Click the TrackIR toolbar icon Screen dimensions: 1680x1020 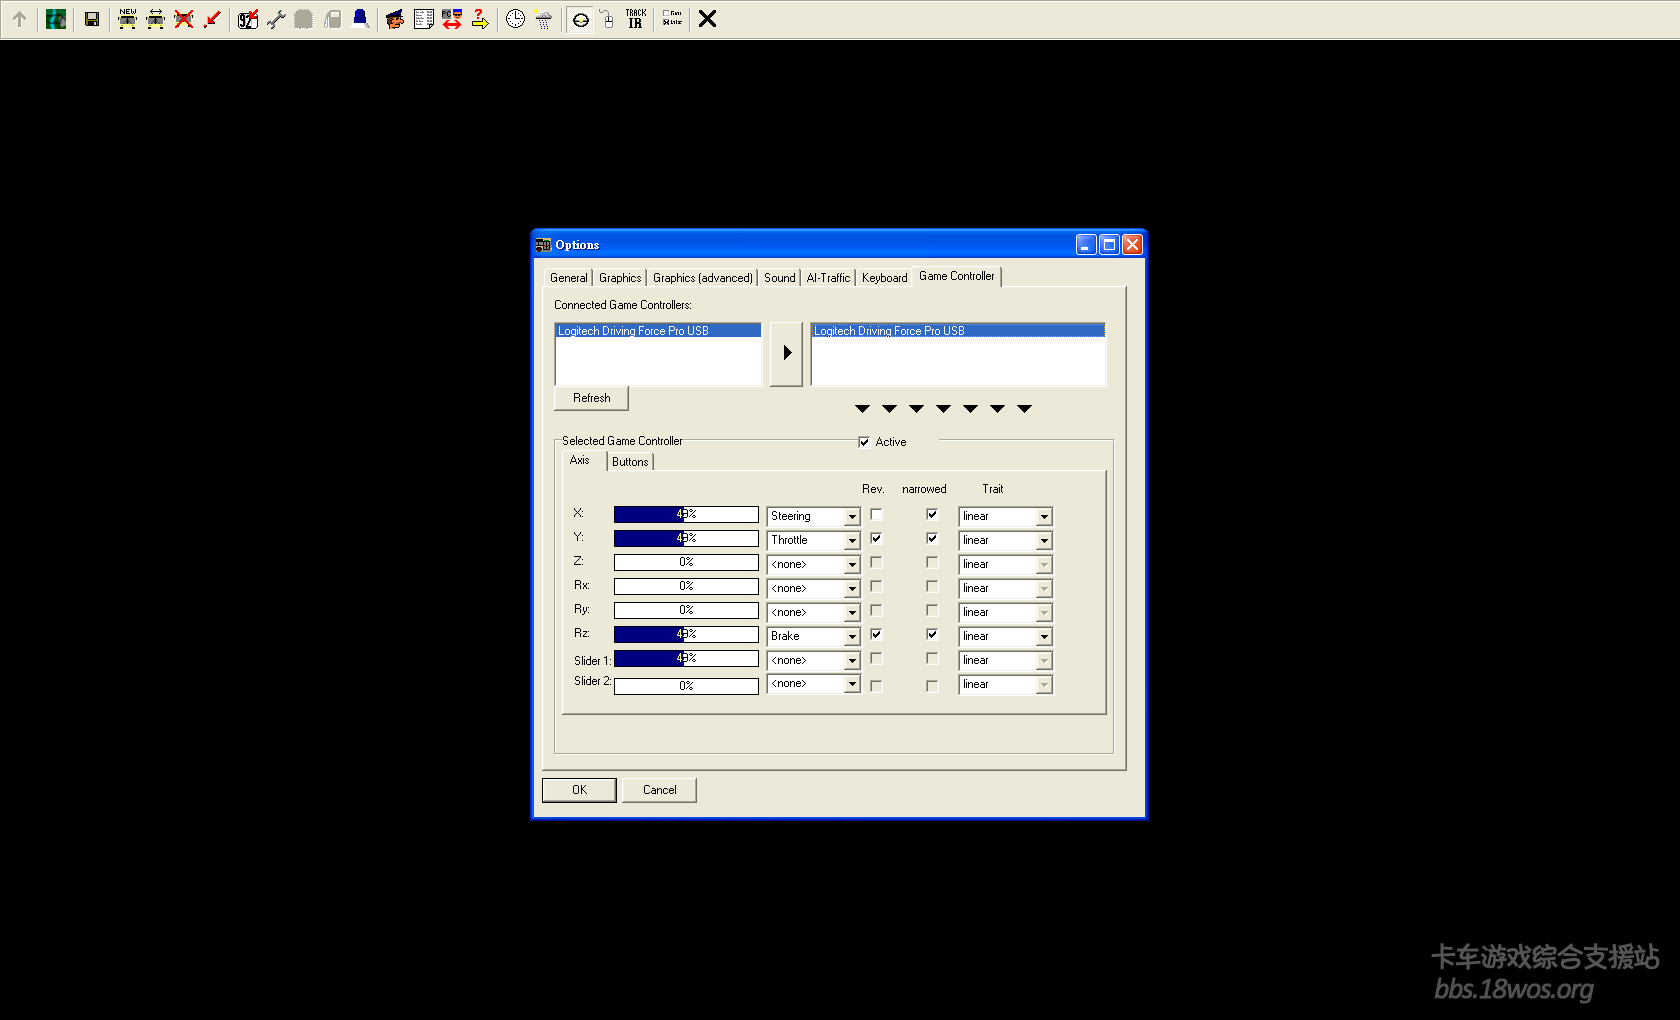tap(636, 19)
